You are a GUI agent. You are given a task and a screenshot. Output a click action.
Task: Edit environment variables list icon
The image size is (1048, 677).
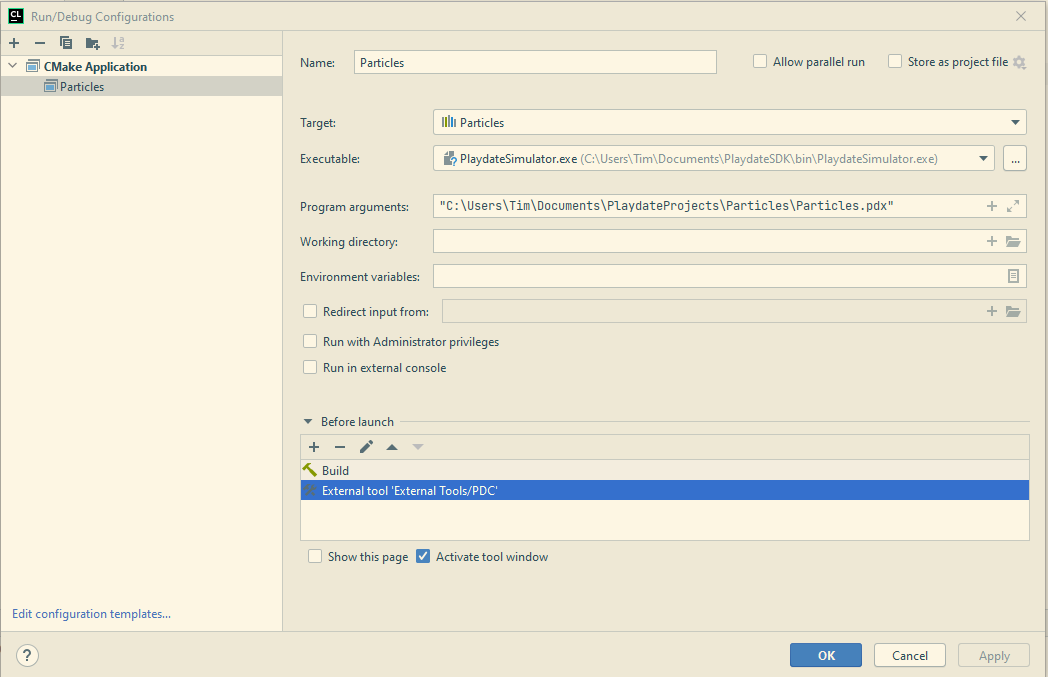pyautogui.click(x=1013, y=276)
